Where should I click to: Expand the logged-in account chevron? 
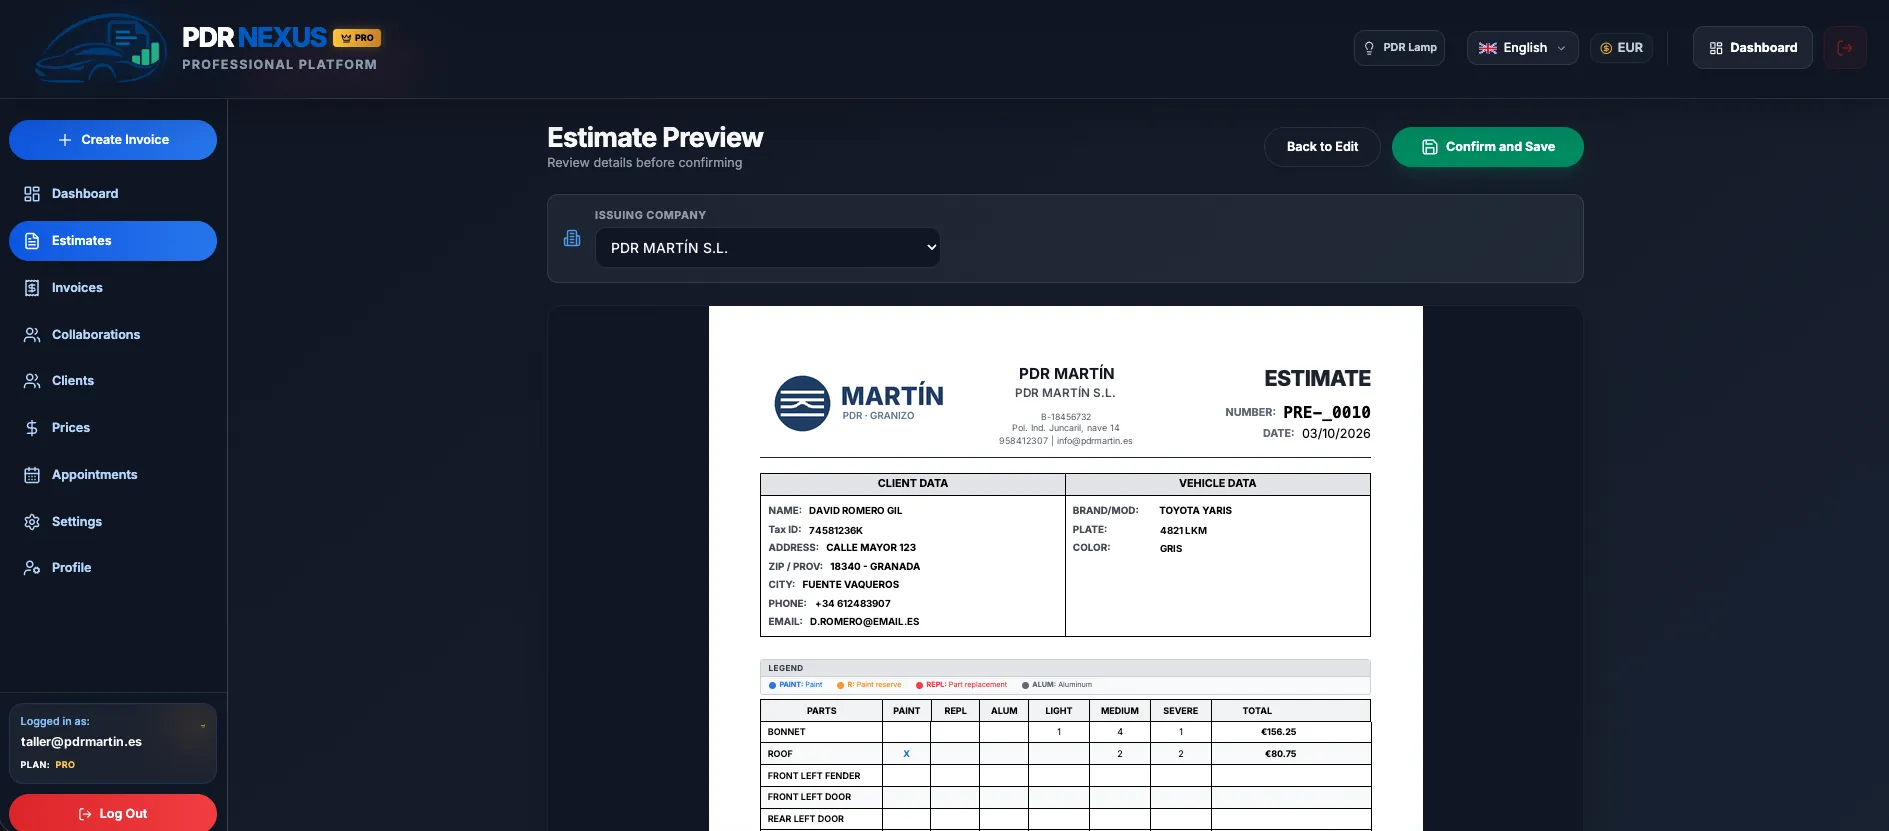coord(203,726)
